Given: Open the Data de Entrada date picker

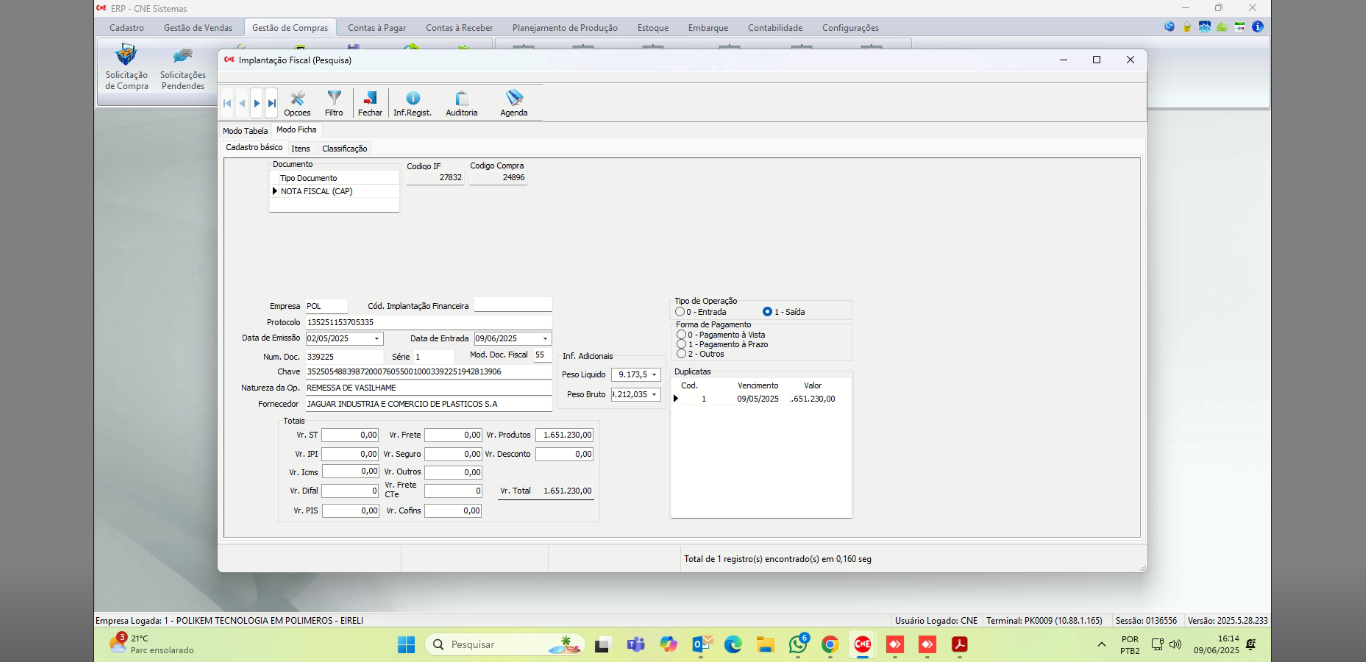Looking at the screenshot, I should (x=545, y=339).
